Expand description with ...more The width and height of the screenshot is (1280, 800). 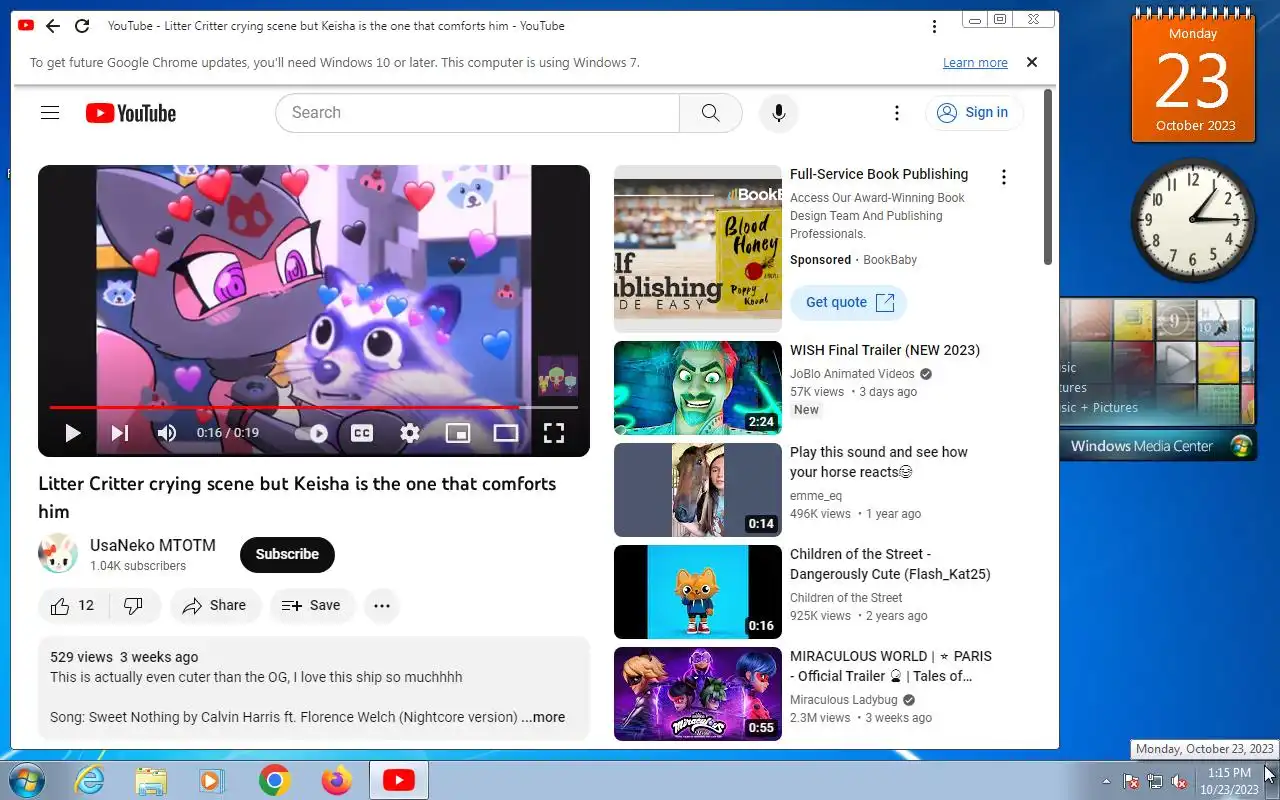[543, 717]
